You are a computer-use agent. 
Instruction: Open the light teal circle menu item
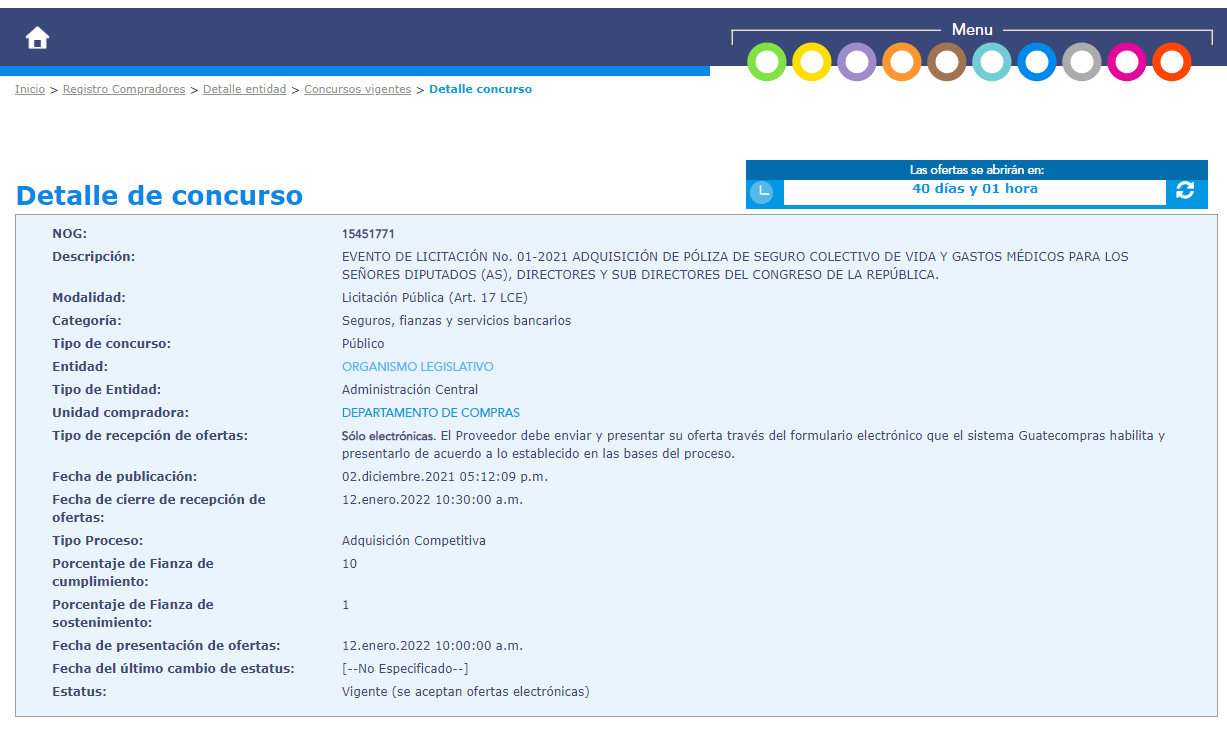[x=992, y=62]
